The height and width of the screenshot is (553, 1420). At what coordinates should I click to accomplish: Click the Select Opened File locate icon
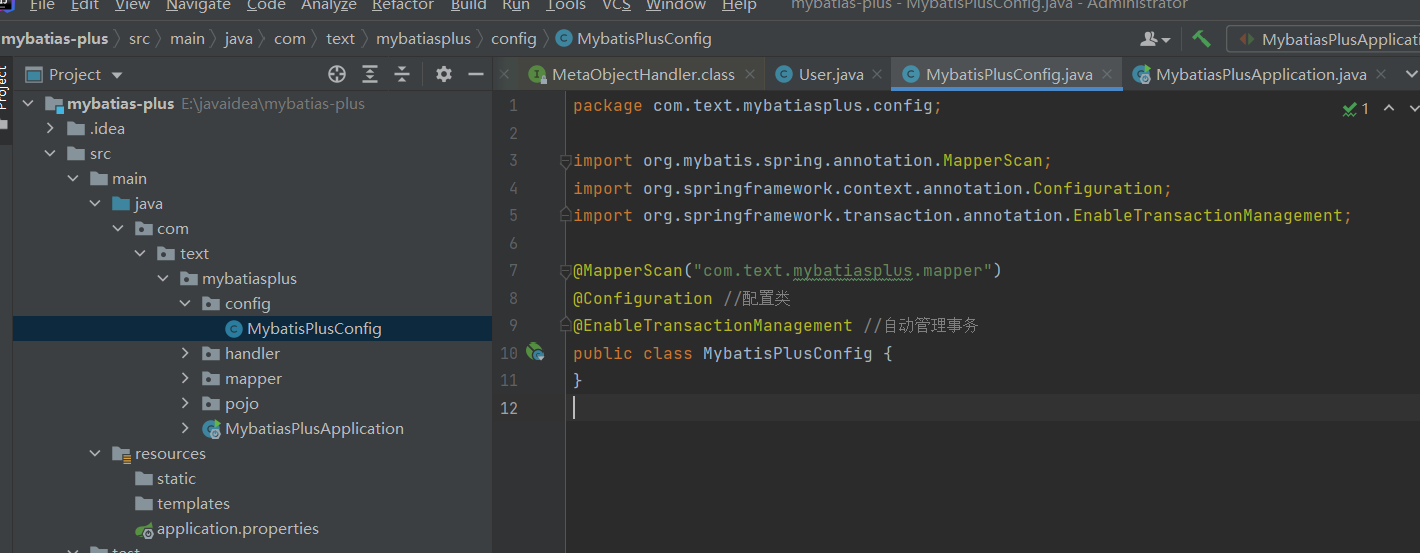[337, 74]
